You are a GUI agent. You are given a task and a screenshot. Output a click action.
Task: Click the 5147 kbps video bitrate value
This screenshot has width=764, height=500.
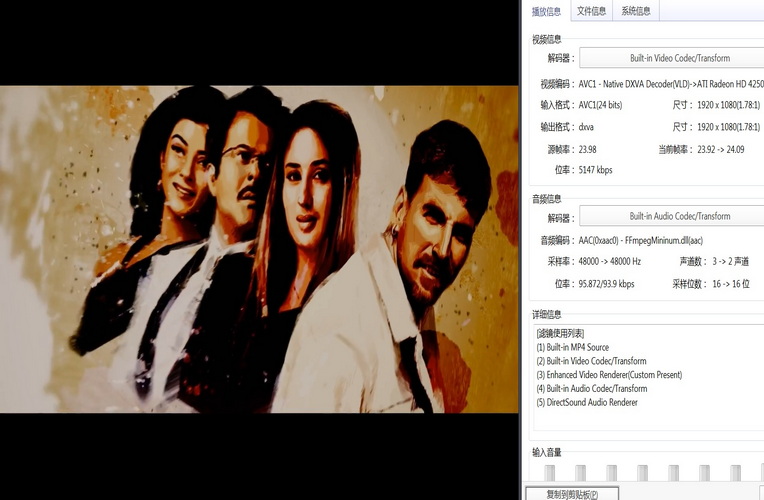pos(595,170)
